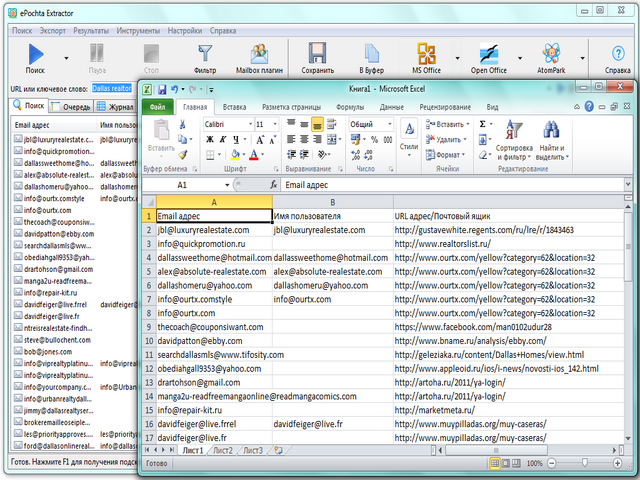
Task: Click Excel help question mark icon
Action: 589,107
